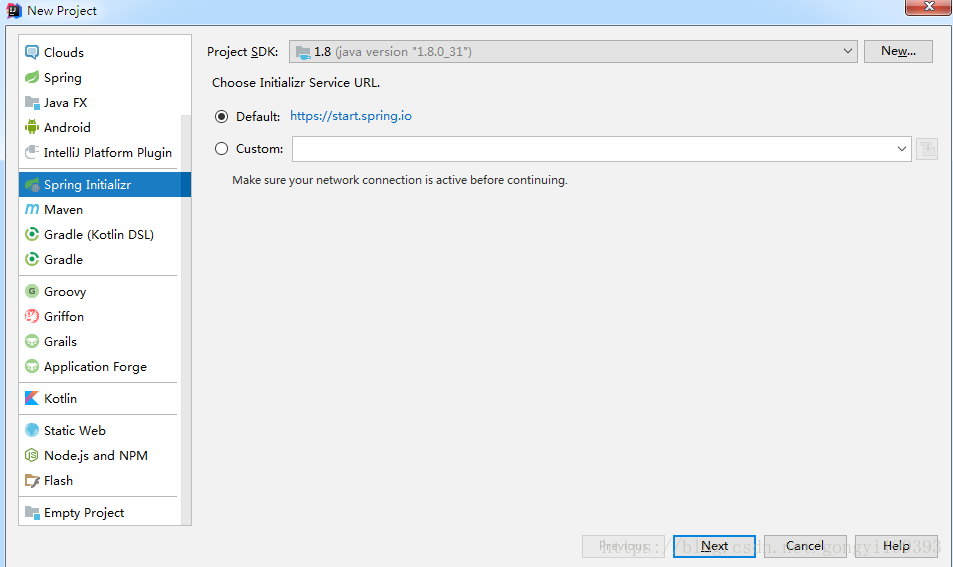
Task: Click the New... SDK button
Action: click(898, 51)
